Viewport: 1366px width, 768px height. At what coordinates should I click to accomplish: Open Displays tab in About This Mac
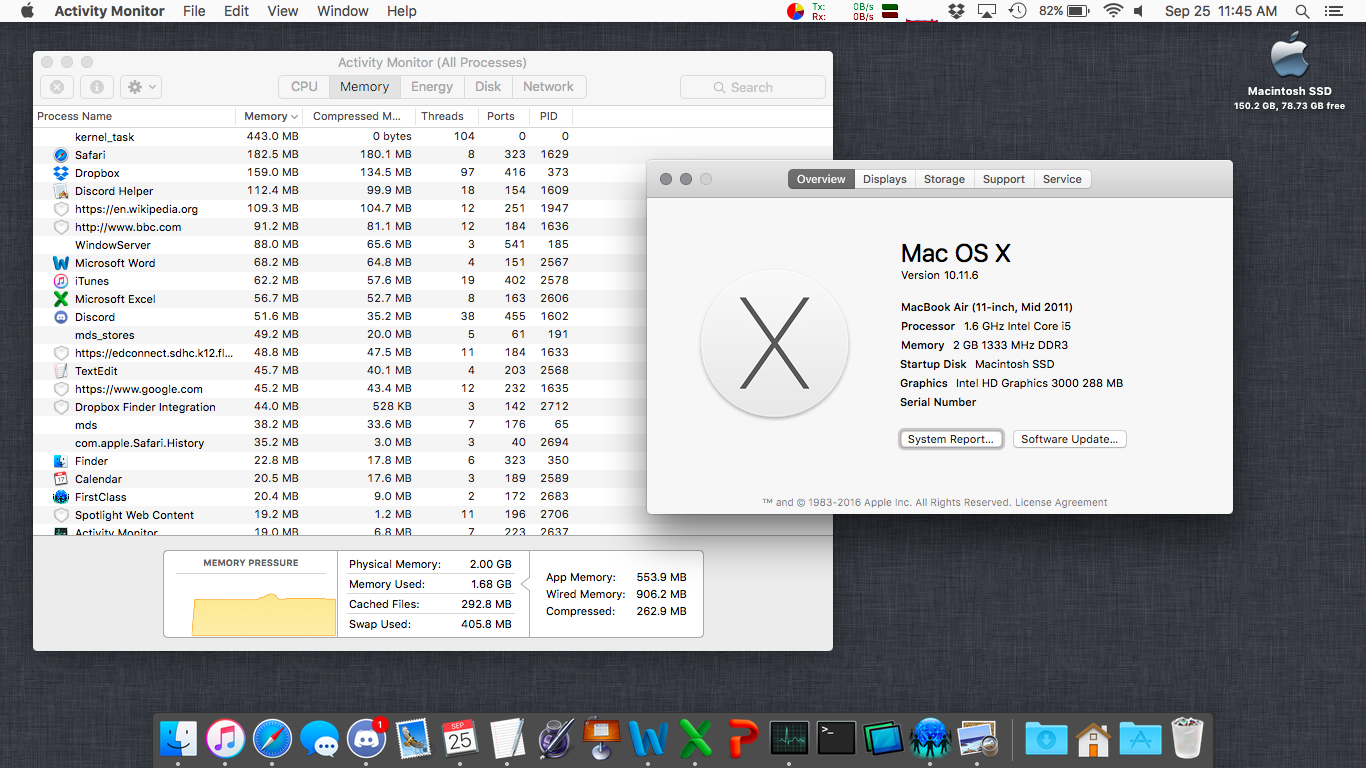click(x=884, y=179)
